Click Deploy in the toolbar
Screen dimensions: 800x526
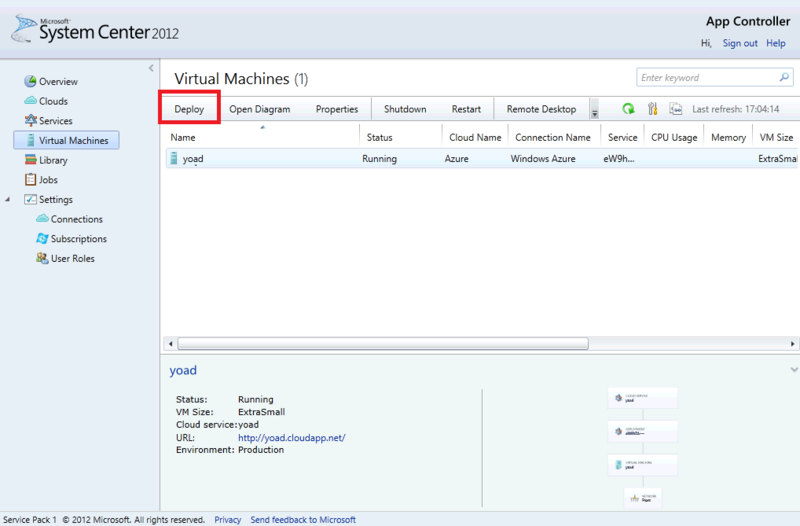tap(189, 109)
